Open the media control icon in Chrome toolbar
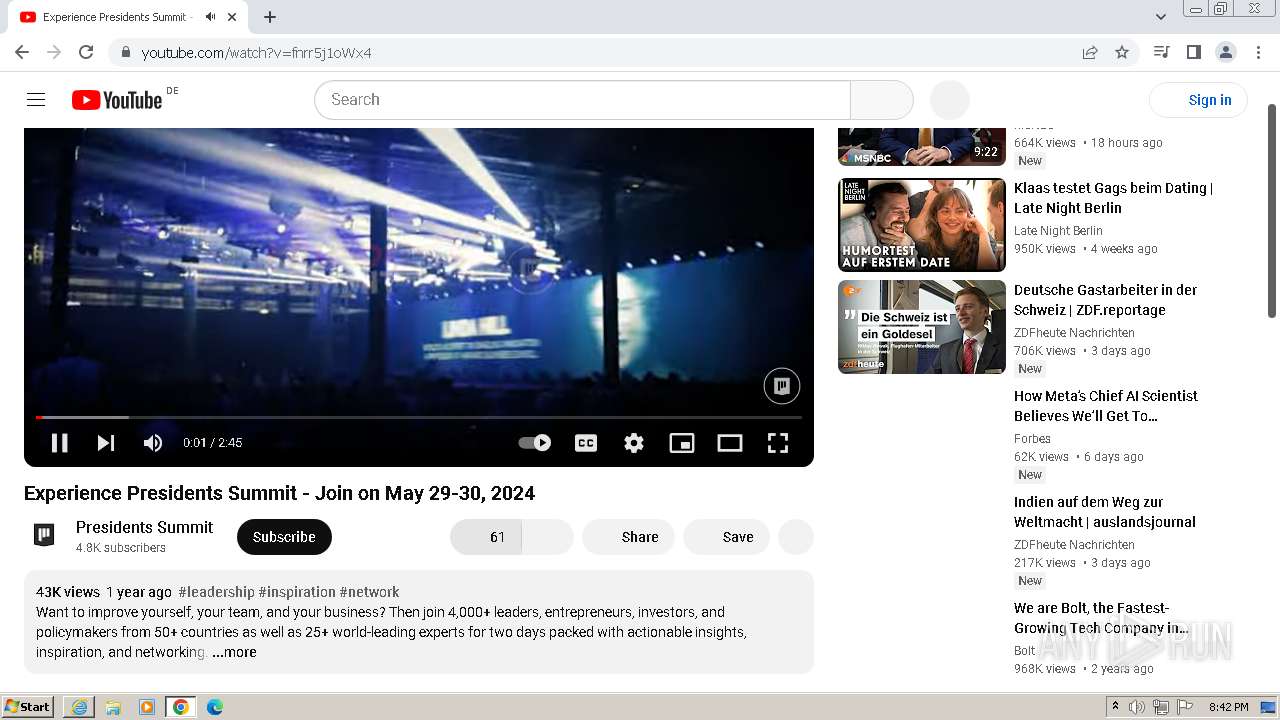Image resolution: width=1280 pixels, height=720 pixels. point(1161,52)
